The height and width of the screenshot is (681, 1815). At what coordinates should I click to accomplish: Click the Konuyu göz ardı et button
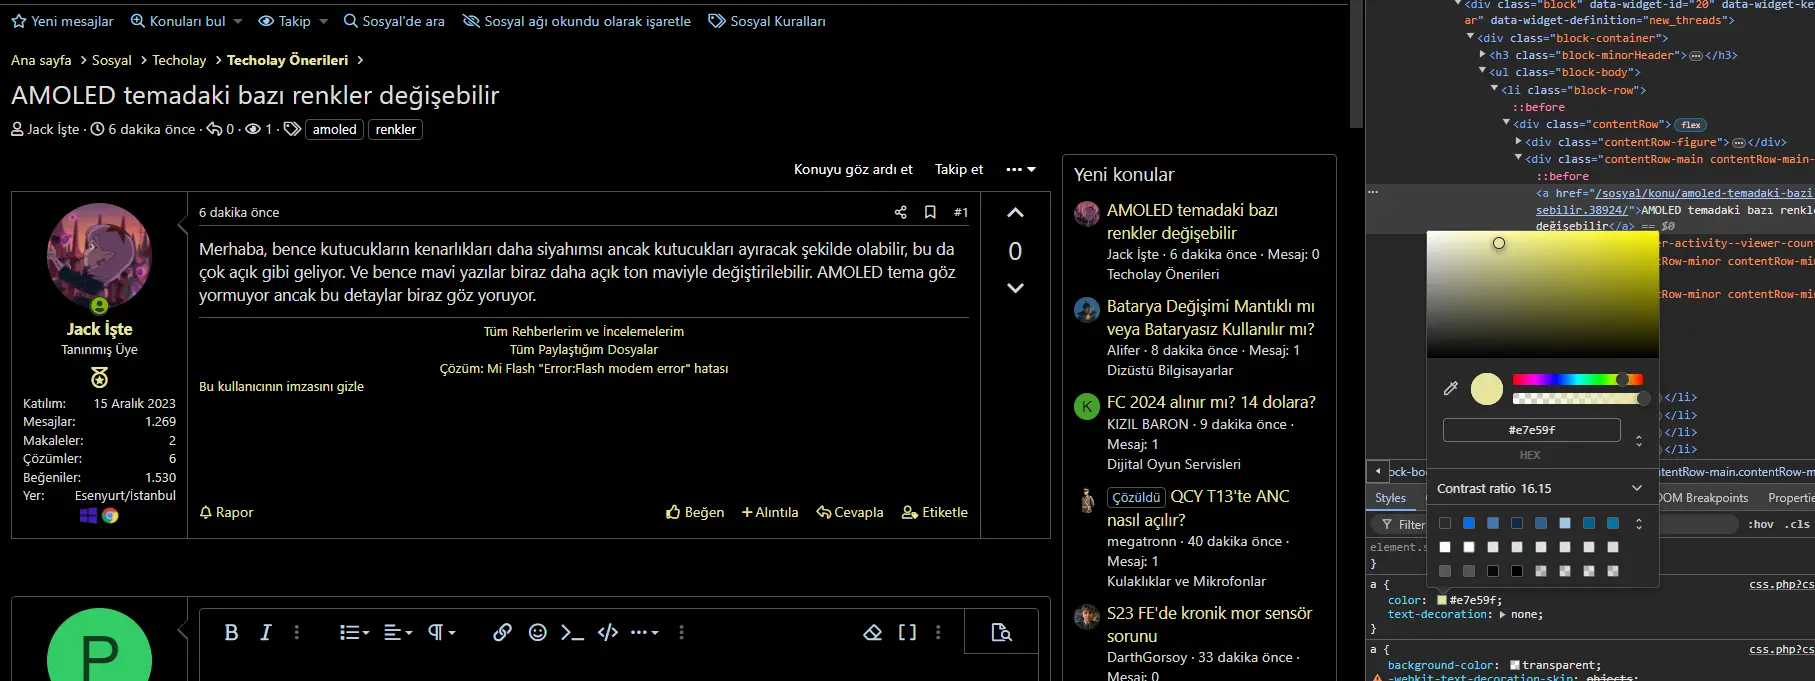[853, 169]
